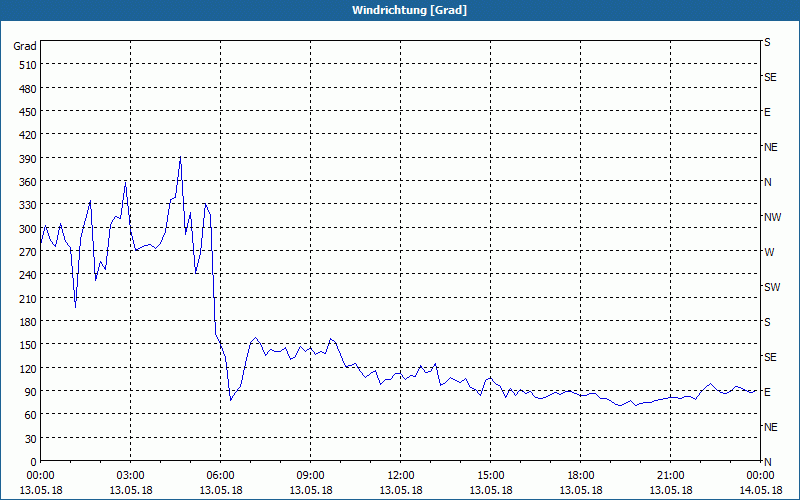Click the SW compass label

[x=772, y=287]
